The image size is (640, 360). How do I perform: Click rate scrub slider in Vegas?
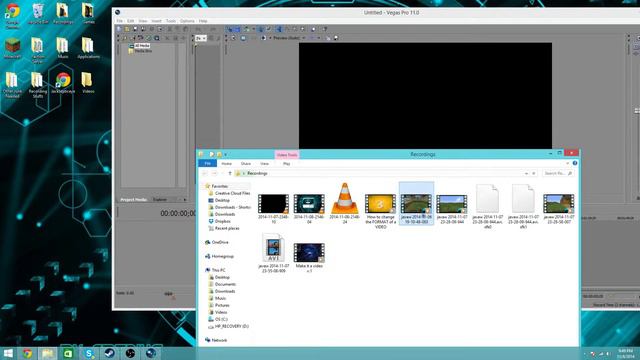click(x=169, y=293)
